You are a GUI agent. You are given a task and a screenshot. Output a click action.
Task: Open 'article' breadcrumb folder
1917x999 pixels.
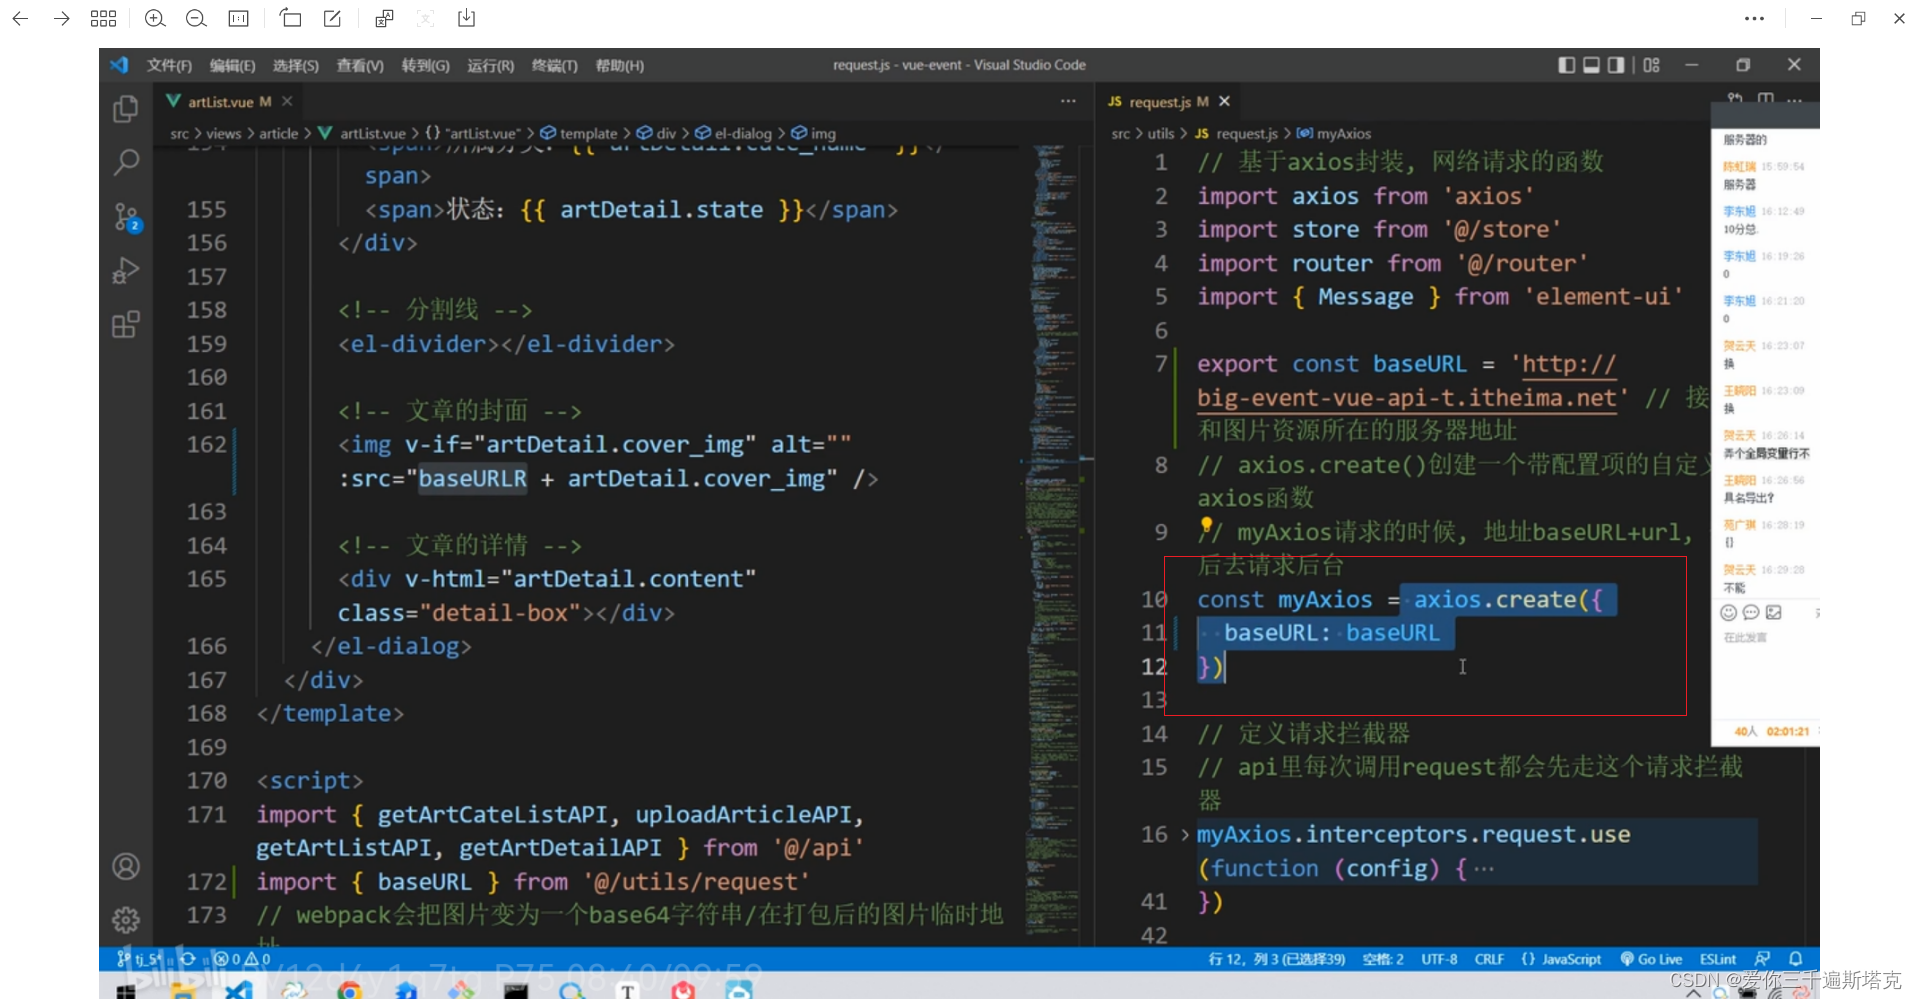[x=279, y=133]
